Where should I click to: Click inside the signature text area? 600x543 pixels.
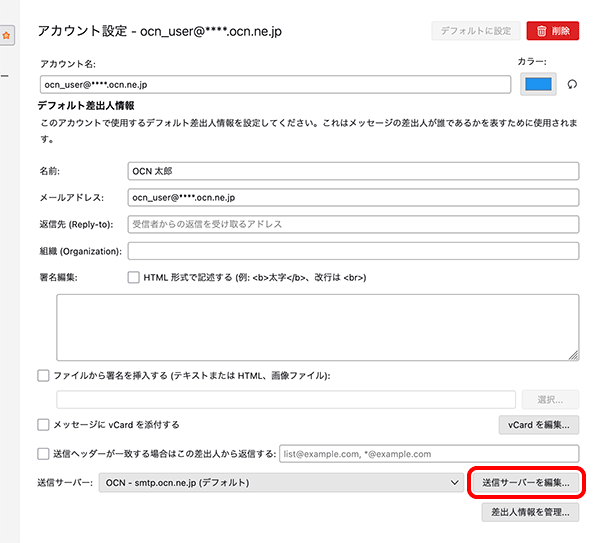[317, 326]
